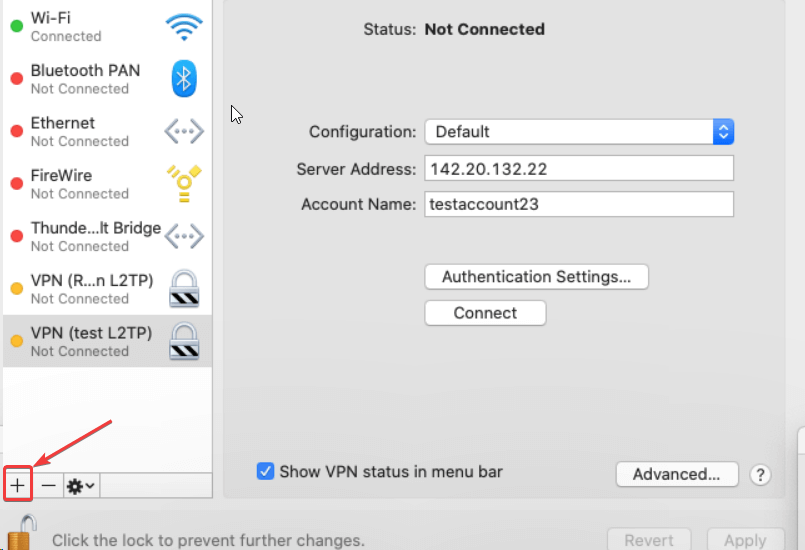Click the lock icon to prevent changes
805x550 pixels.
point(24,532)
